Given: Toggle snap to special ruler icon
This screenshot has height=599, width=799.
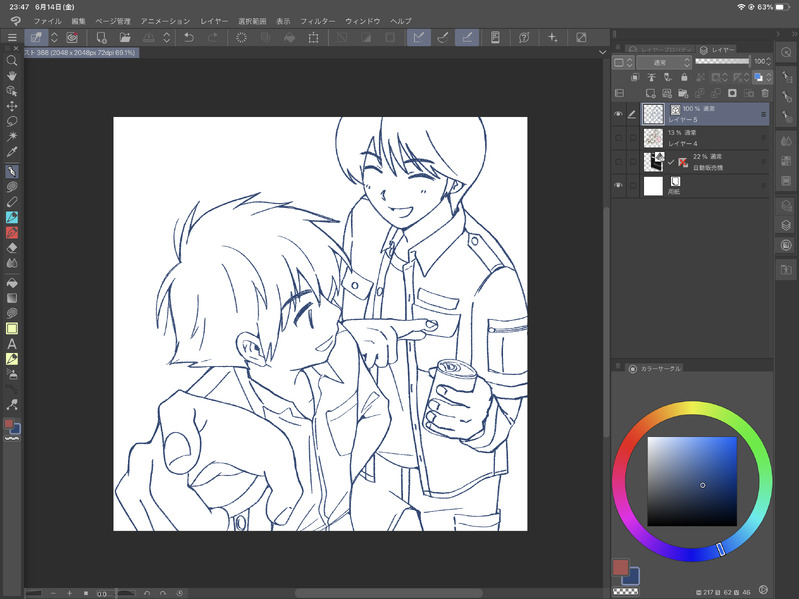Looking at the screenshot, I should click(x=443, y=37).
